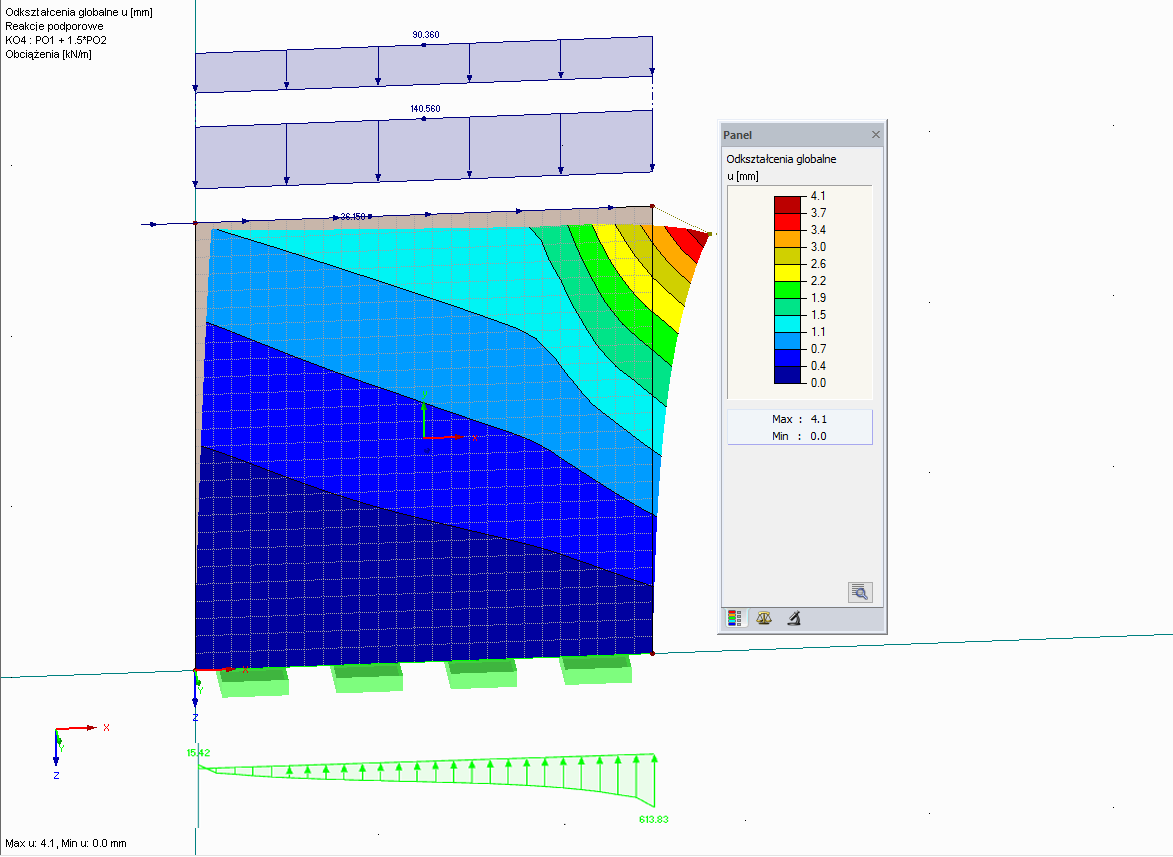Viewport: 1173px width, 857px height.
Task: Click the dark red 4.1 color swatch
Action: click(x=788, y=204)
